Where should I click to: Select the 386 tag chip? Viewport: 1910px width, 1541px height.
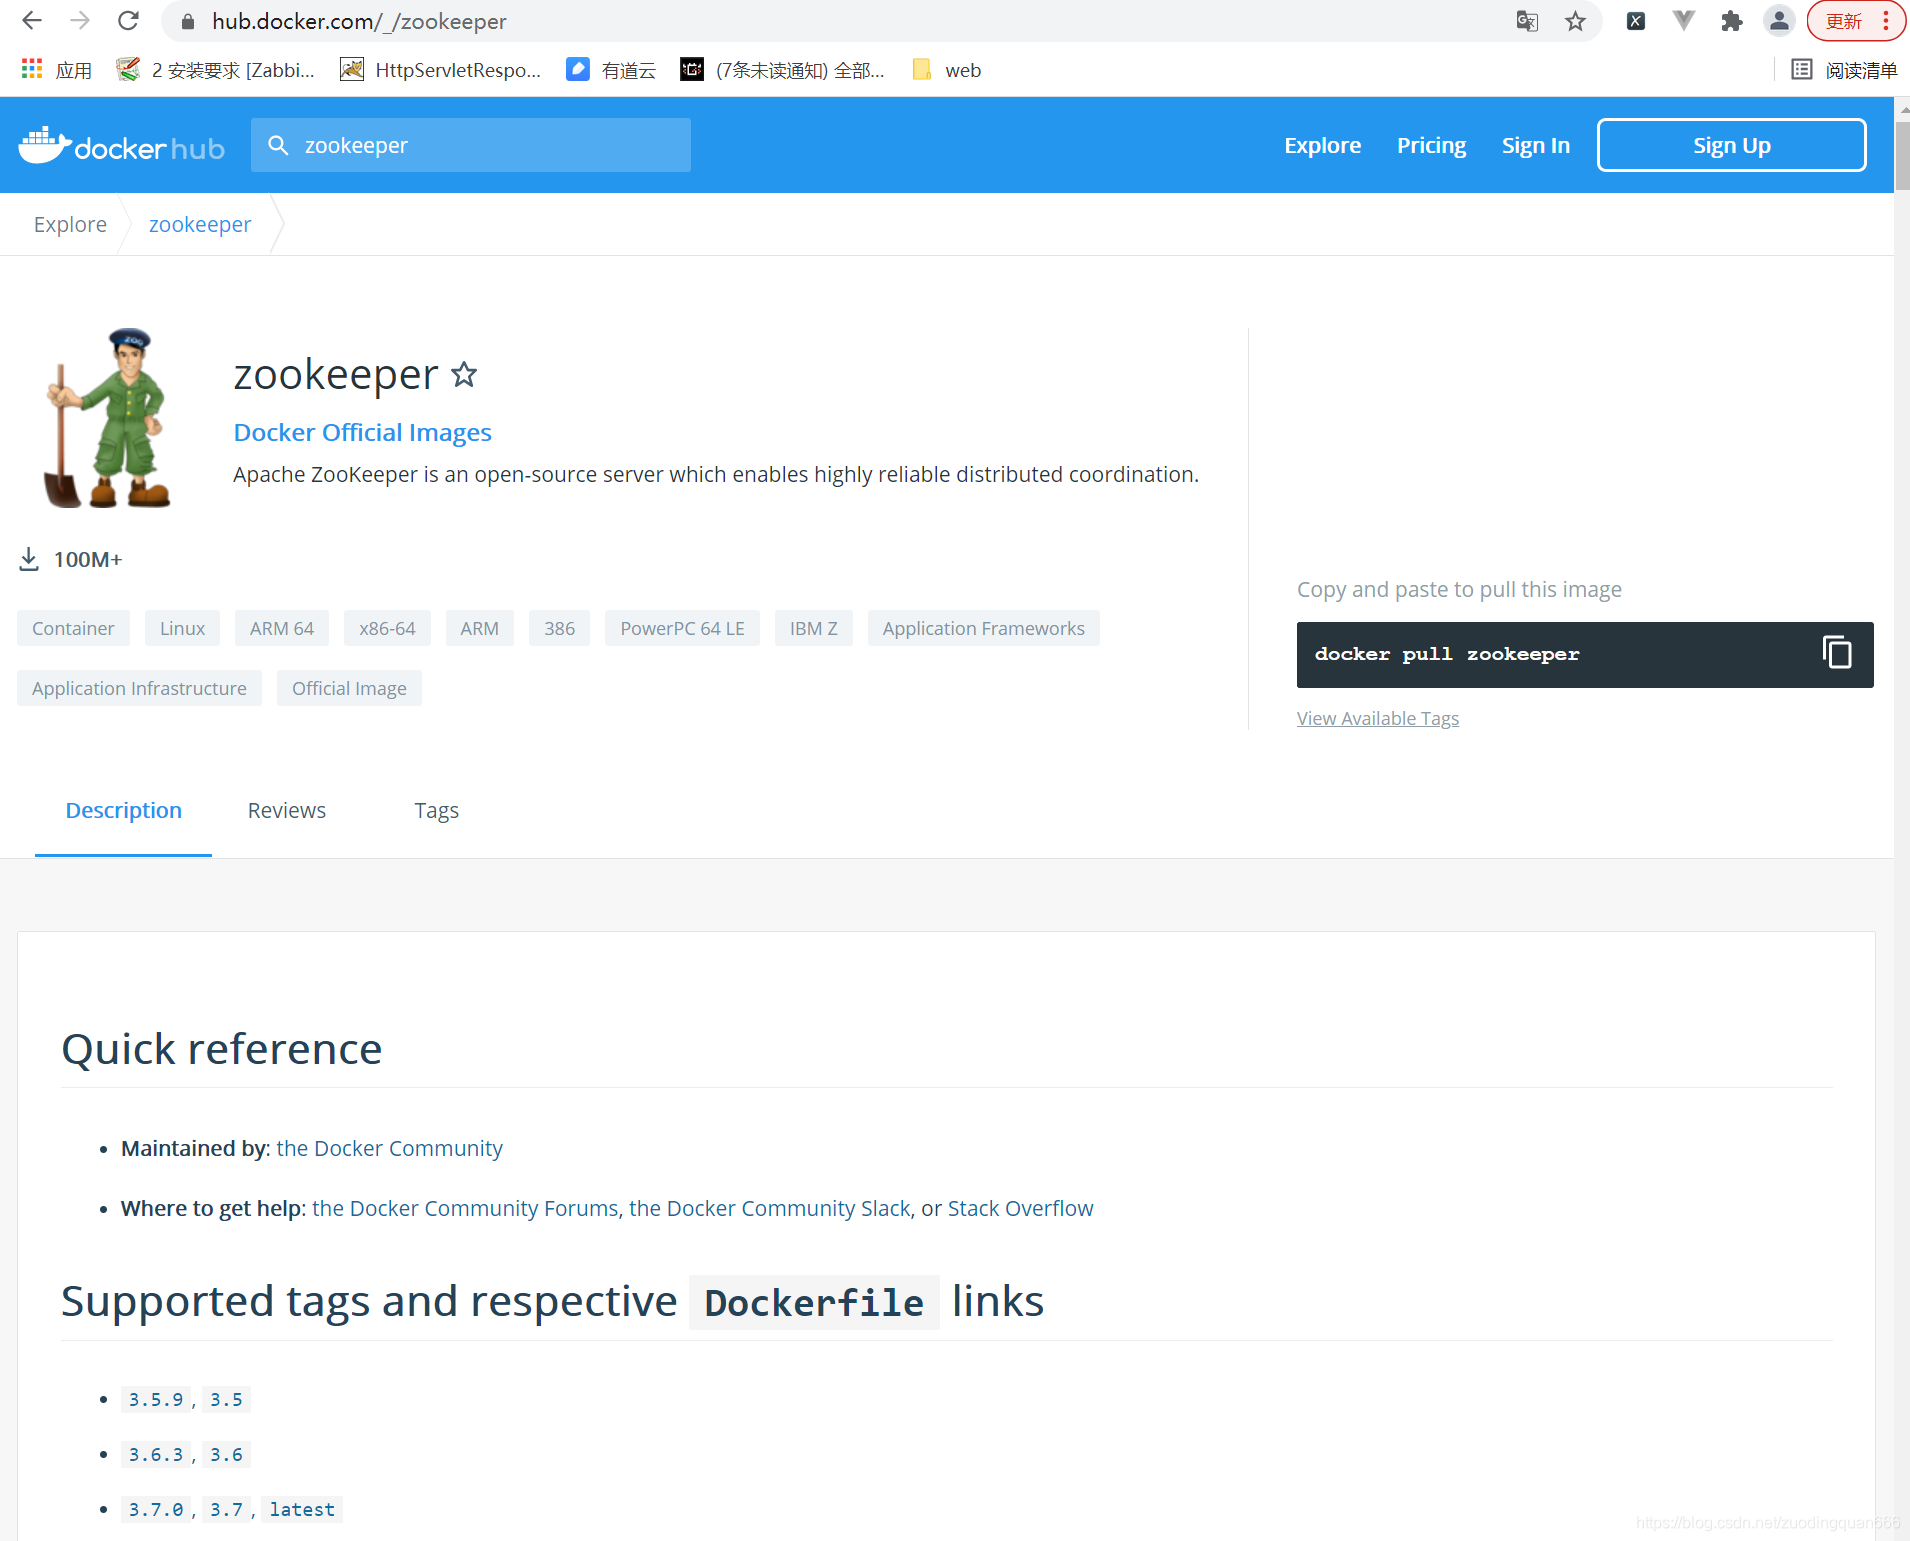tap(559, 628)
